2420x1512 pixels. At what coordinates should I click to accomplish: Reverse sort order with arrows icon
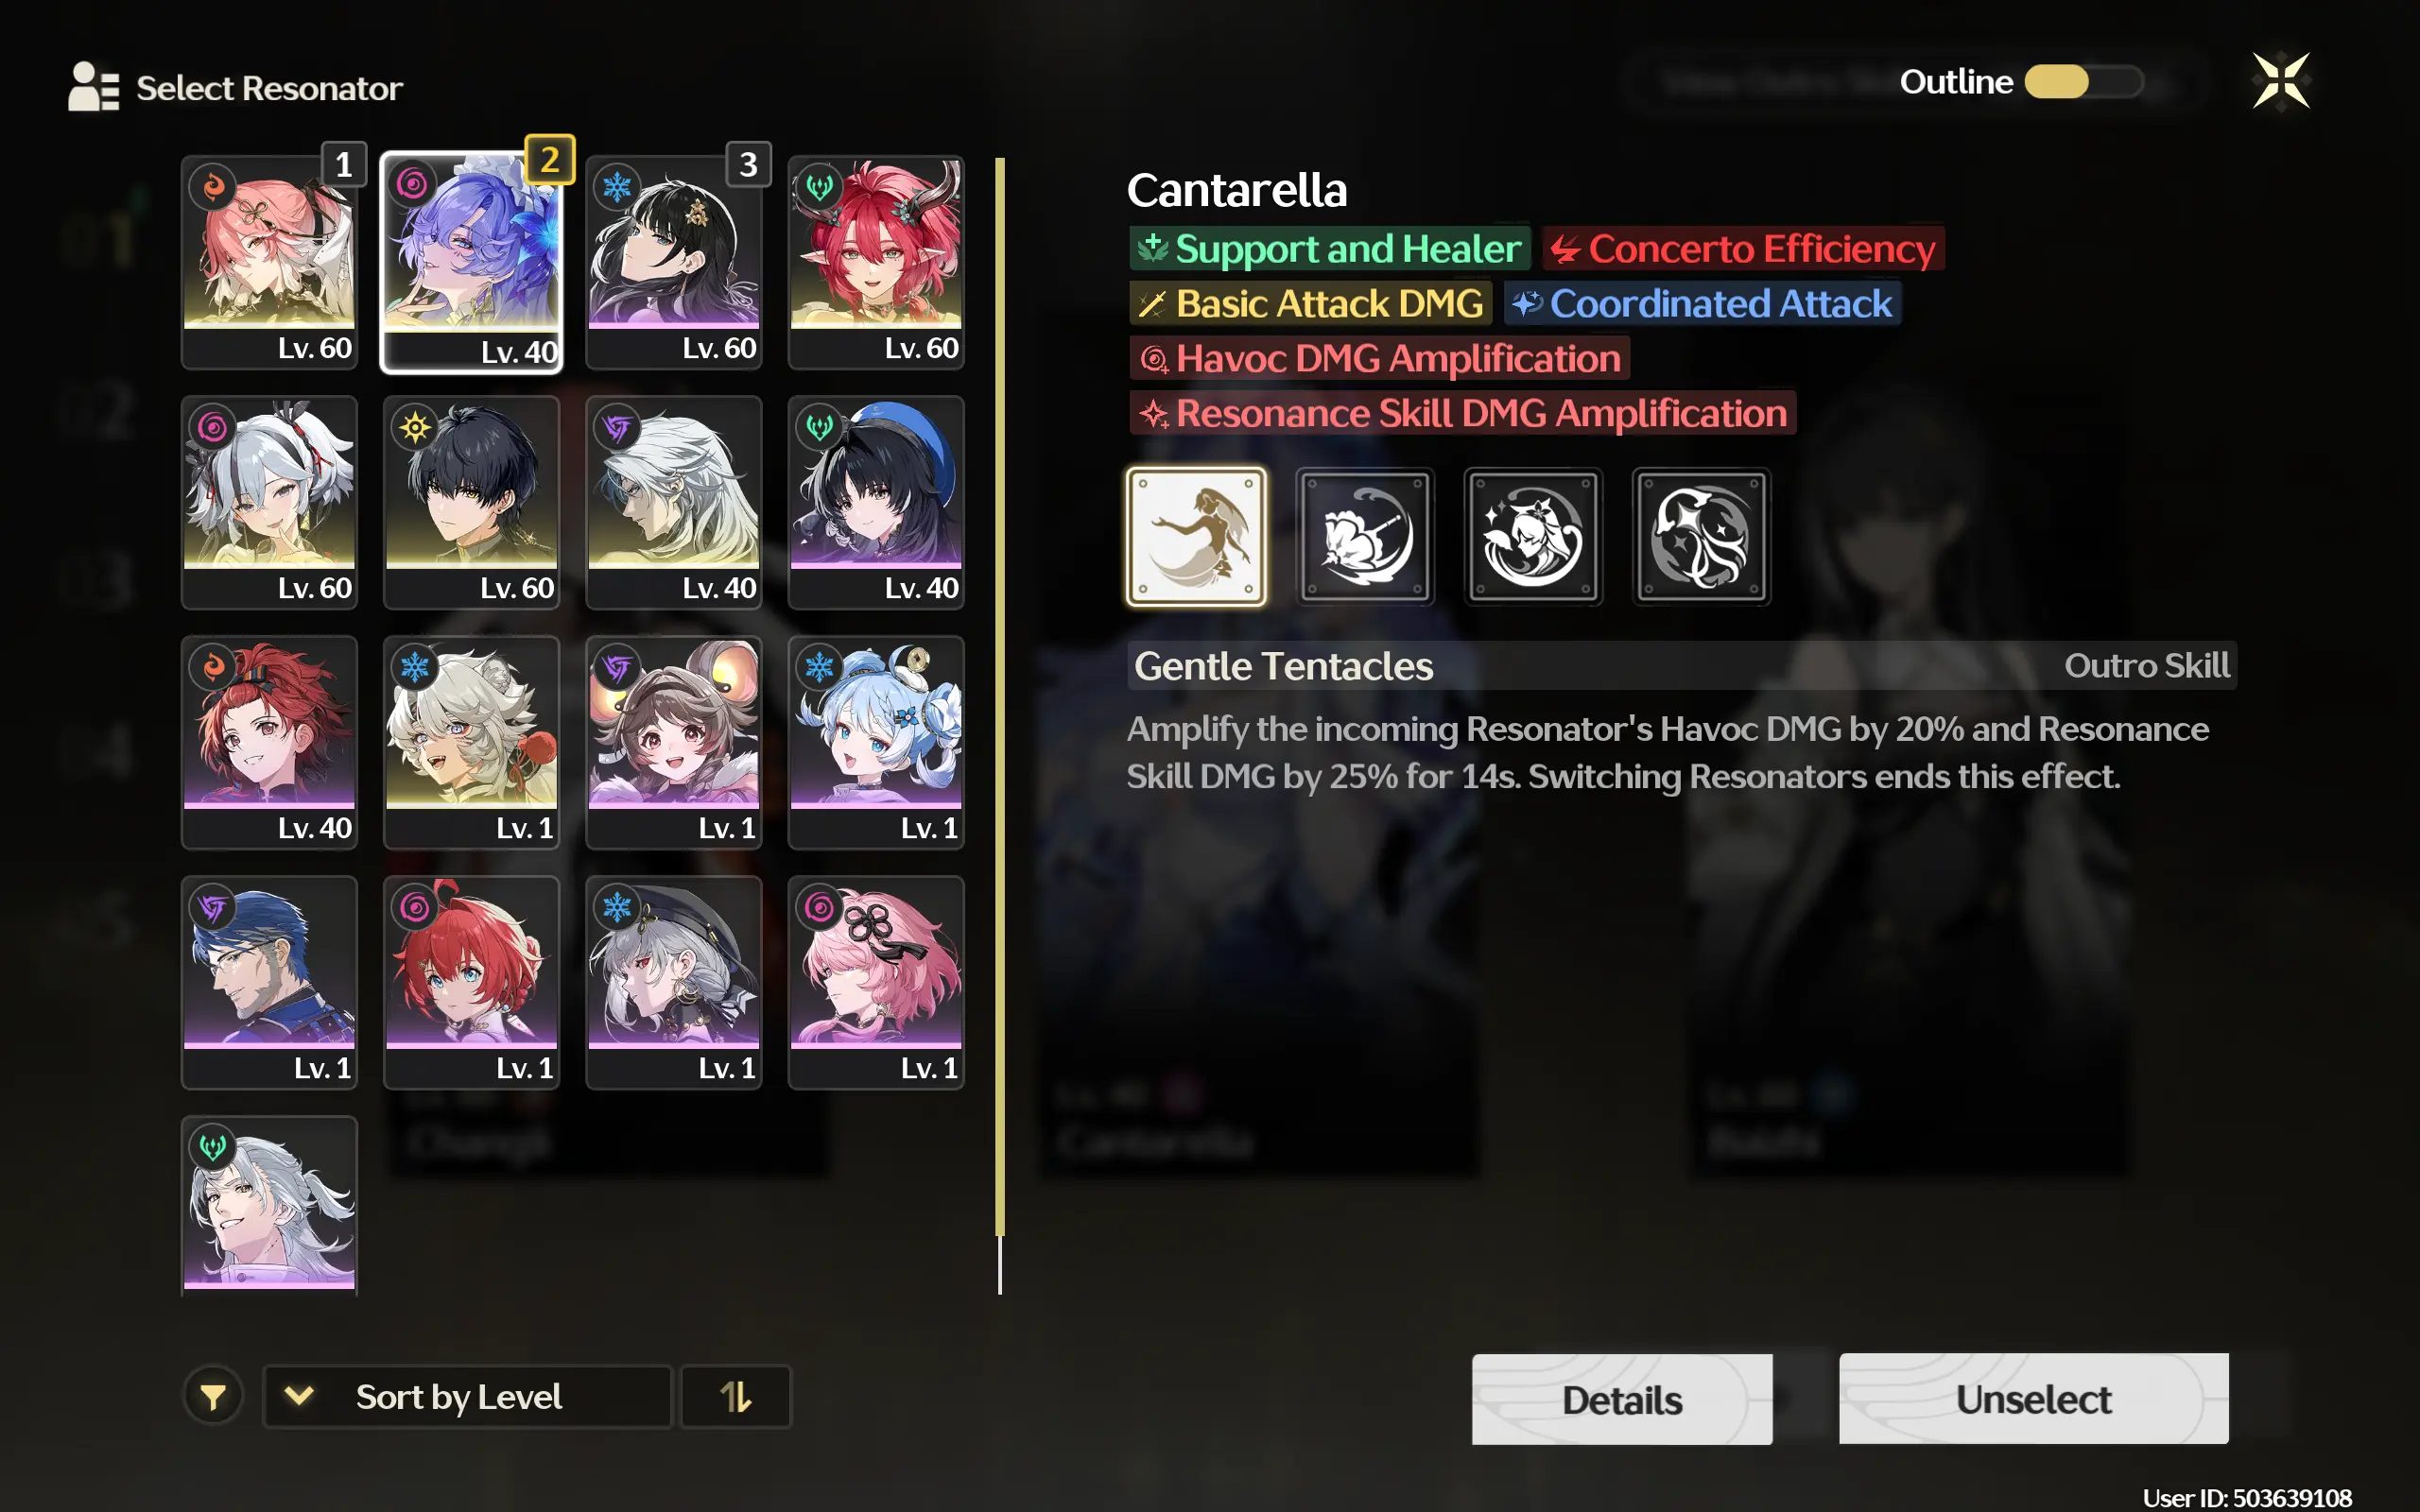tap(735, 1396)
